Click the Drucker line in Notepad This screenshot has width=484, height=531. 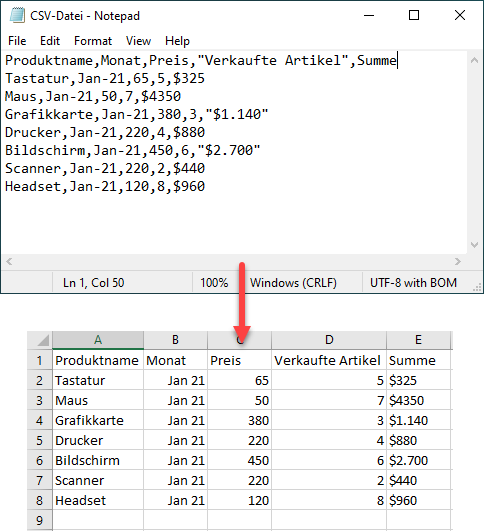pos(105,132)
